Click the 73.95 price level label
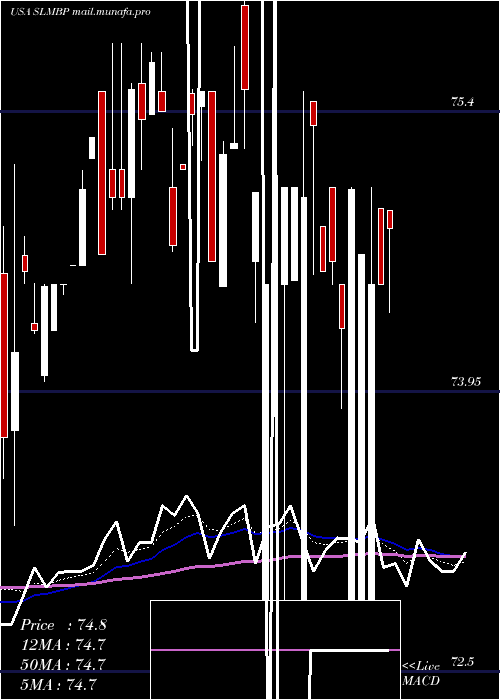500x700 pixels. point(466,382)
